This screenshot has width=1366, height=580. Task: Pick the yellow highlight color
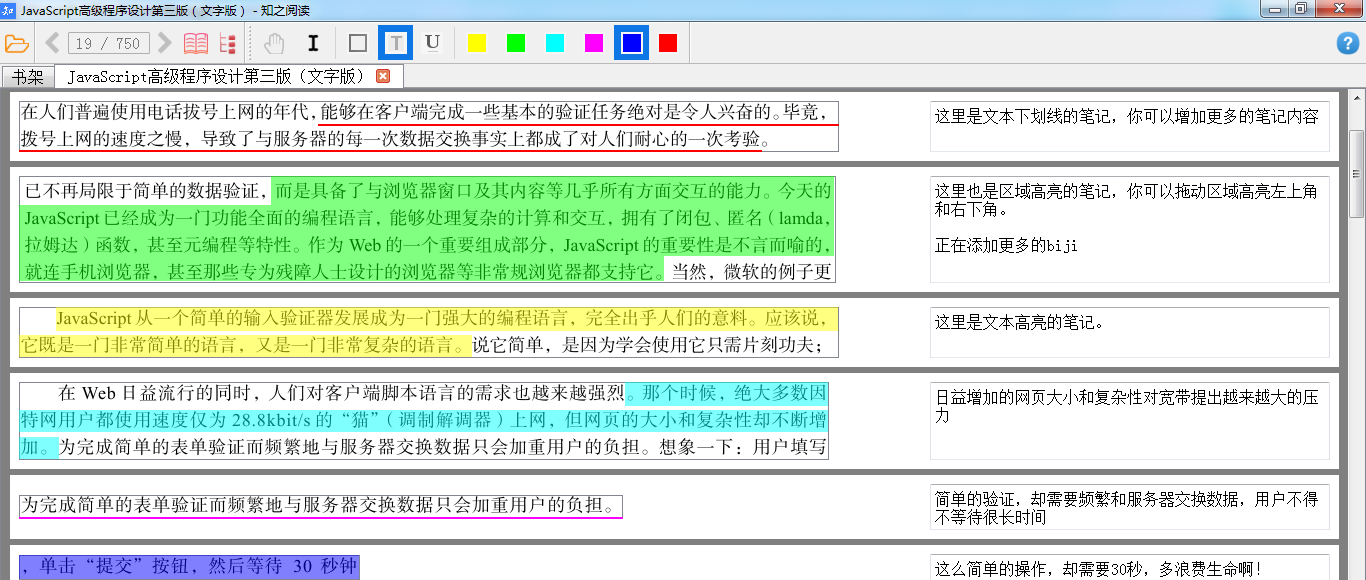click(x=477, y=43)
